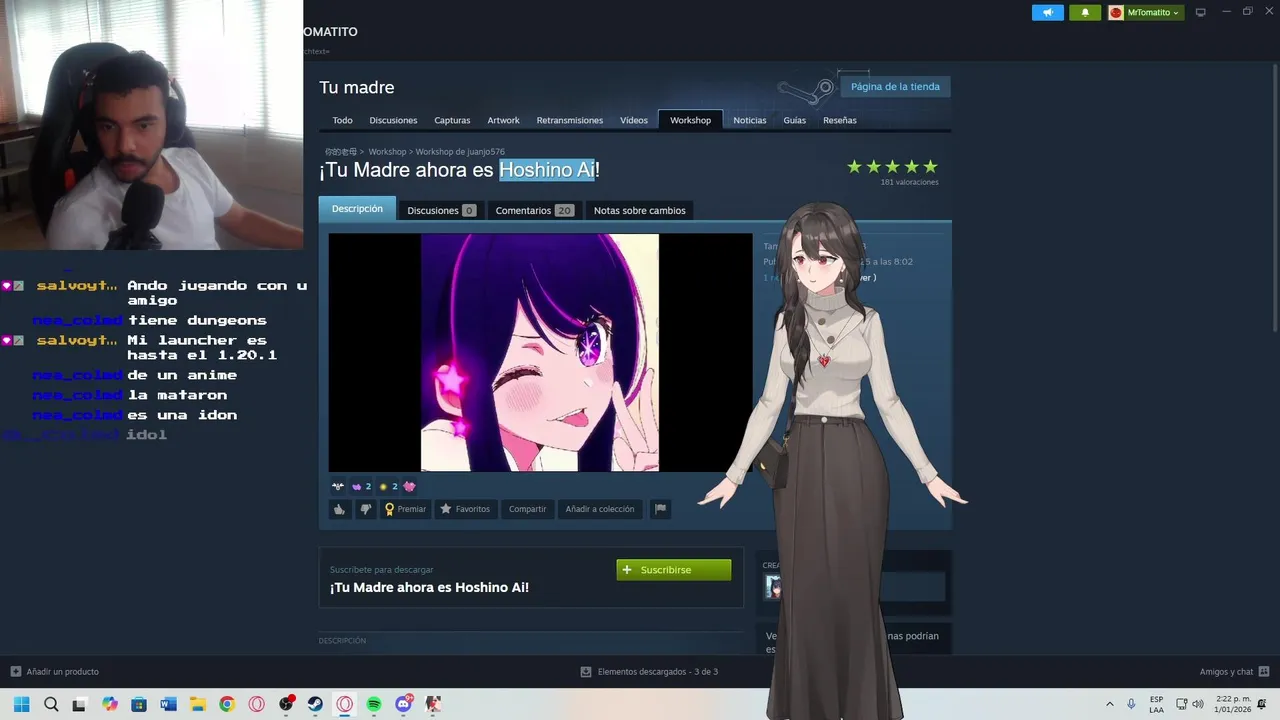The image size is (1280, 720).
Task: Select the Descripción item tab
Action: tap(357, 209)
